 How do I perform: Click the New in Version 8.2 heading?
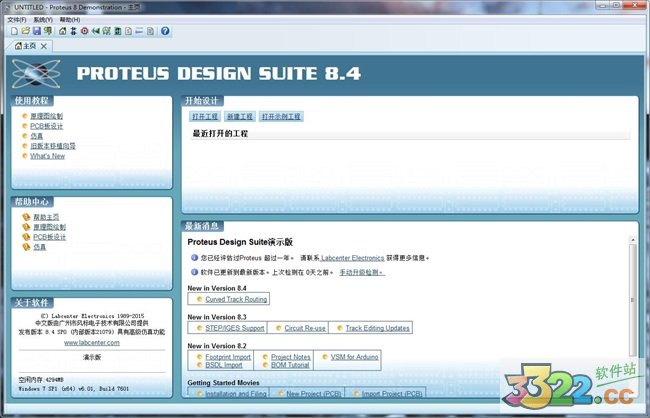[217, 346]
